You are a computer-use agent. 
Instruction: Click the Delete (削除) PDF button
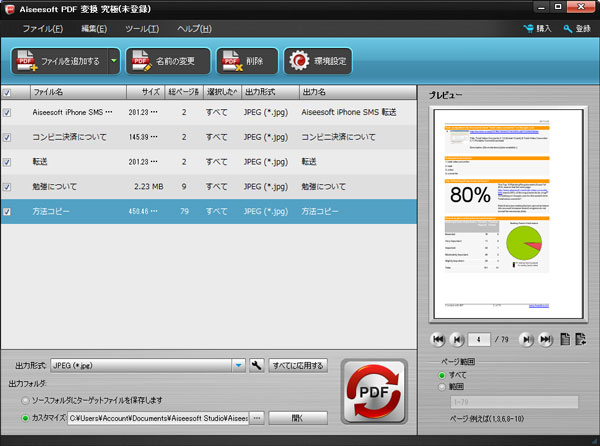[247, 61]
